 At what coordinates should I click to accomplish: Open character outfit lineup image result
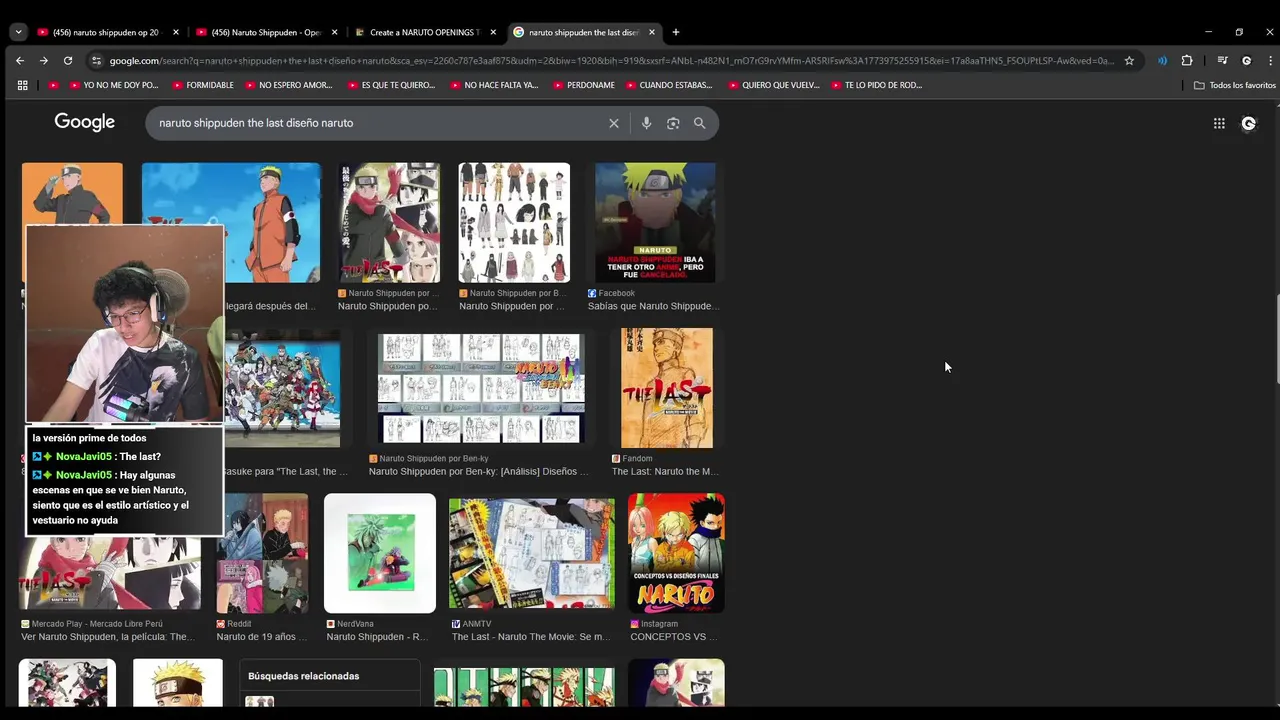(514, 223)
